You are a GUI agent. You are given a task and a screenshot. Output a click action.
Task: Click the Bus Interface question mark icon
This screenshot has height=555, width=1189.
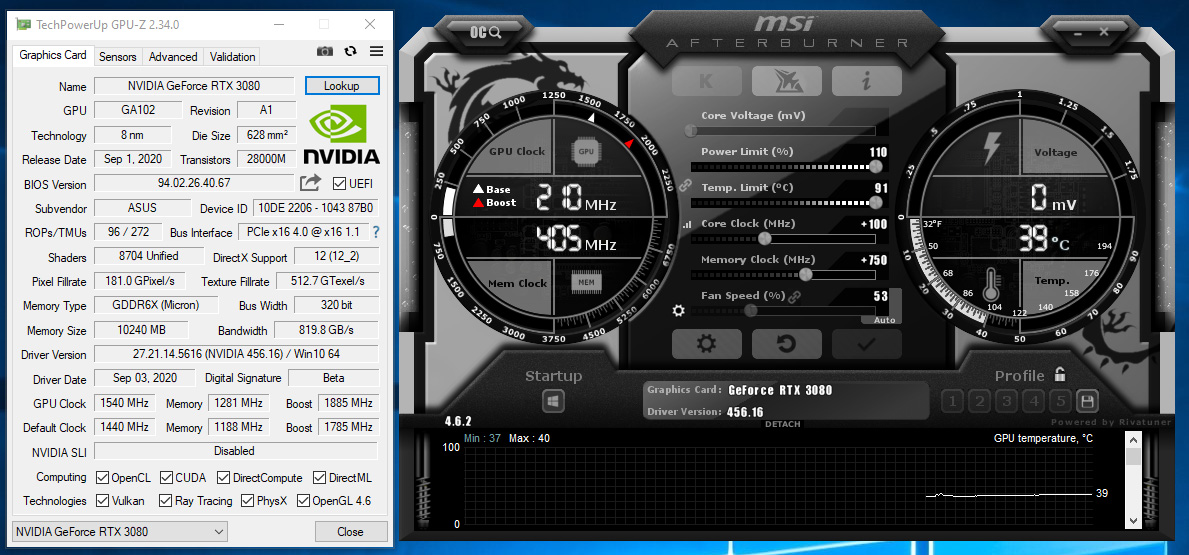[375, 232]
